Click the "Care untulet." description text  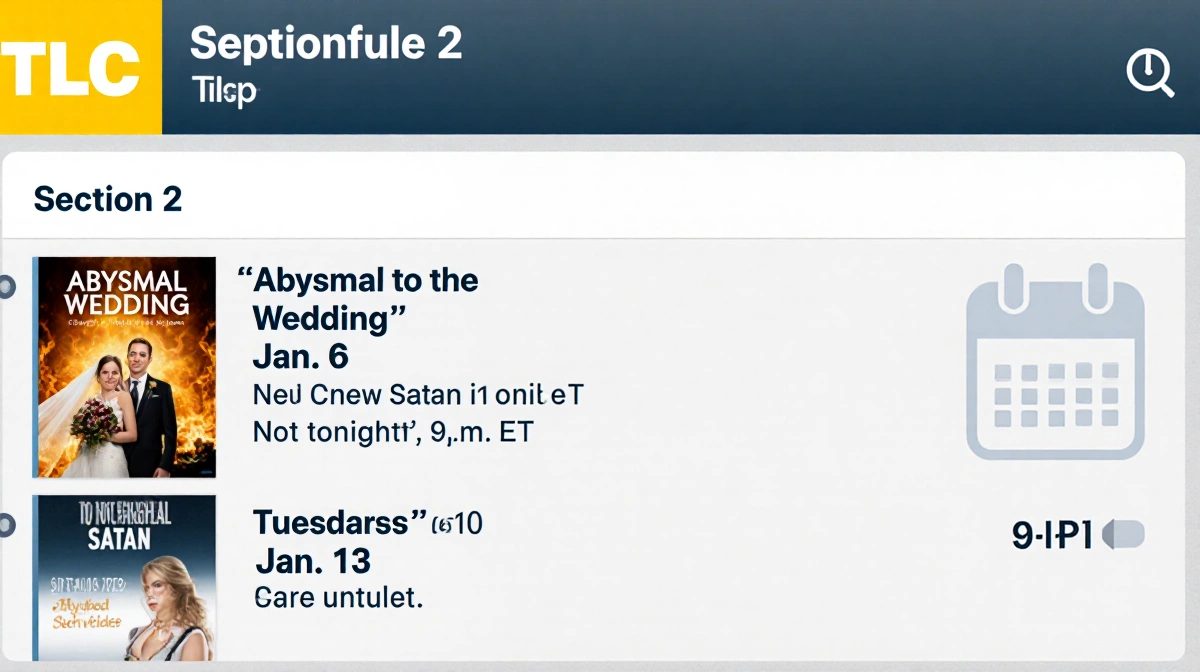point(339,598)
